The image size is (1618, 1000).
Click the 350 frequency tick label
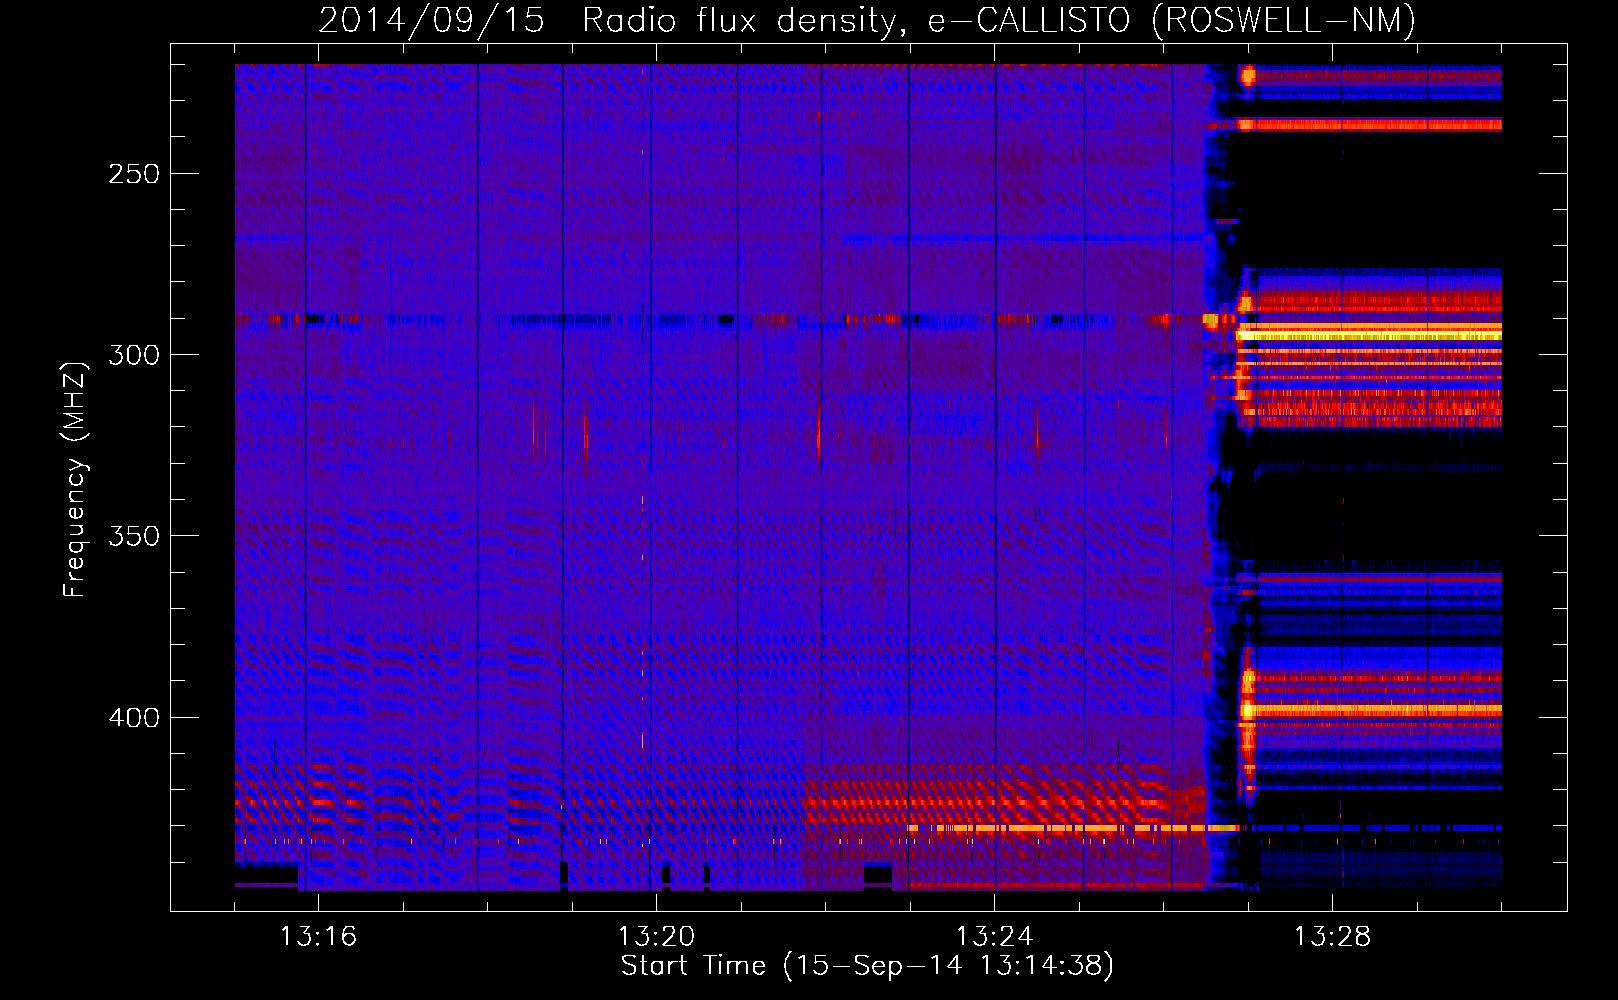(x=134, y=536)
